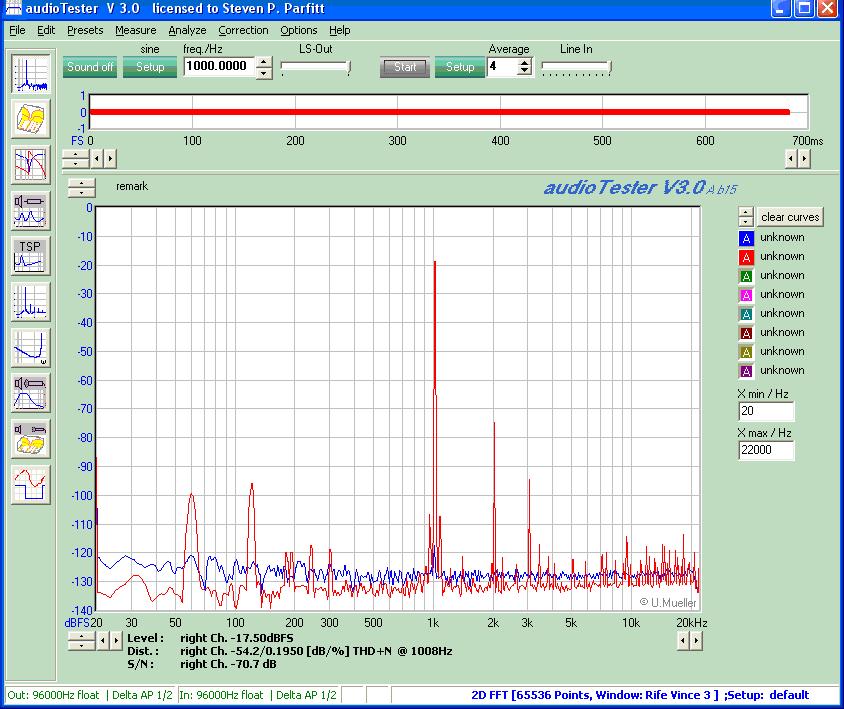Select the purple curve A swatch
This screenshot has height=709, width=844.
[x=746, y=371]
